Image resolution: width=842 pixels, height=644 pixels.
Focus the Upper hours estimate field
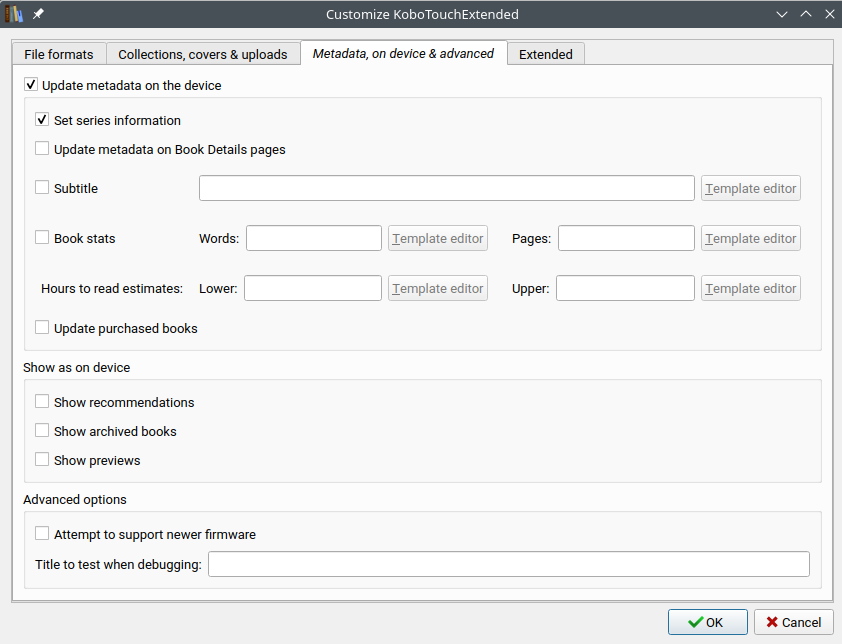[x=625, y=288]
